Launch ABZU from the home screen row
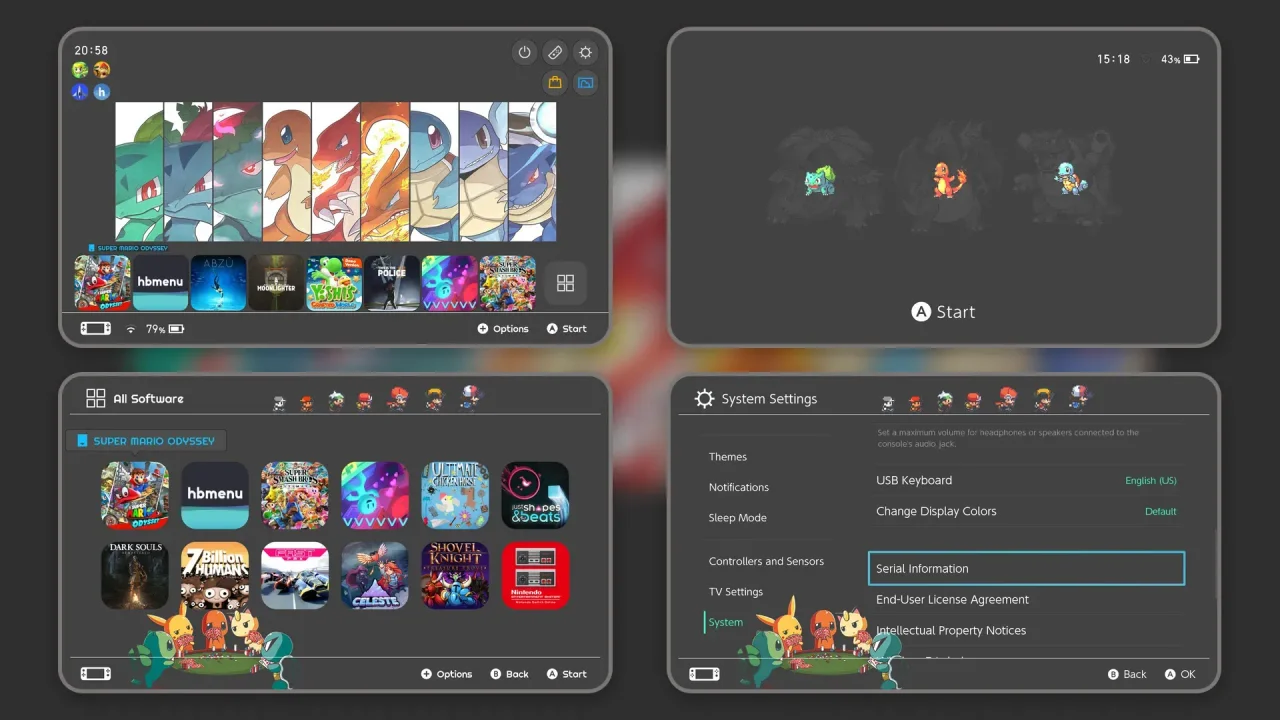This screenshot has width=1280, height=720. (219, 283)
